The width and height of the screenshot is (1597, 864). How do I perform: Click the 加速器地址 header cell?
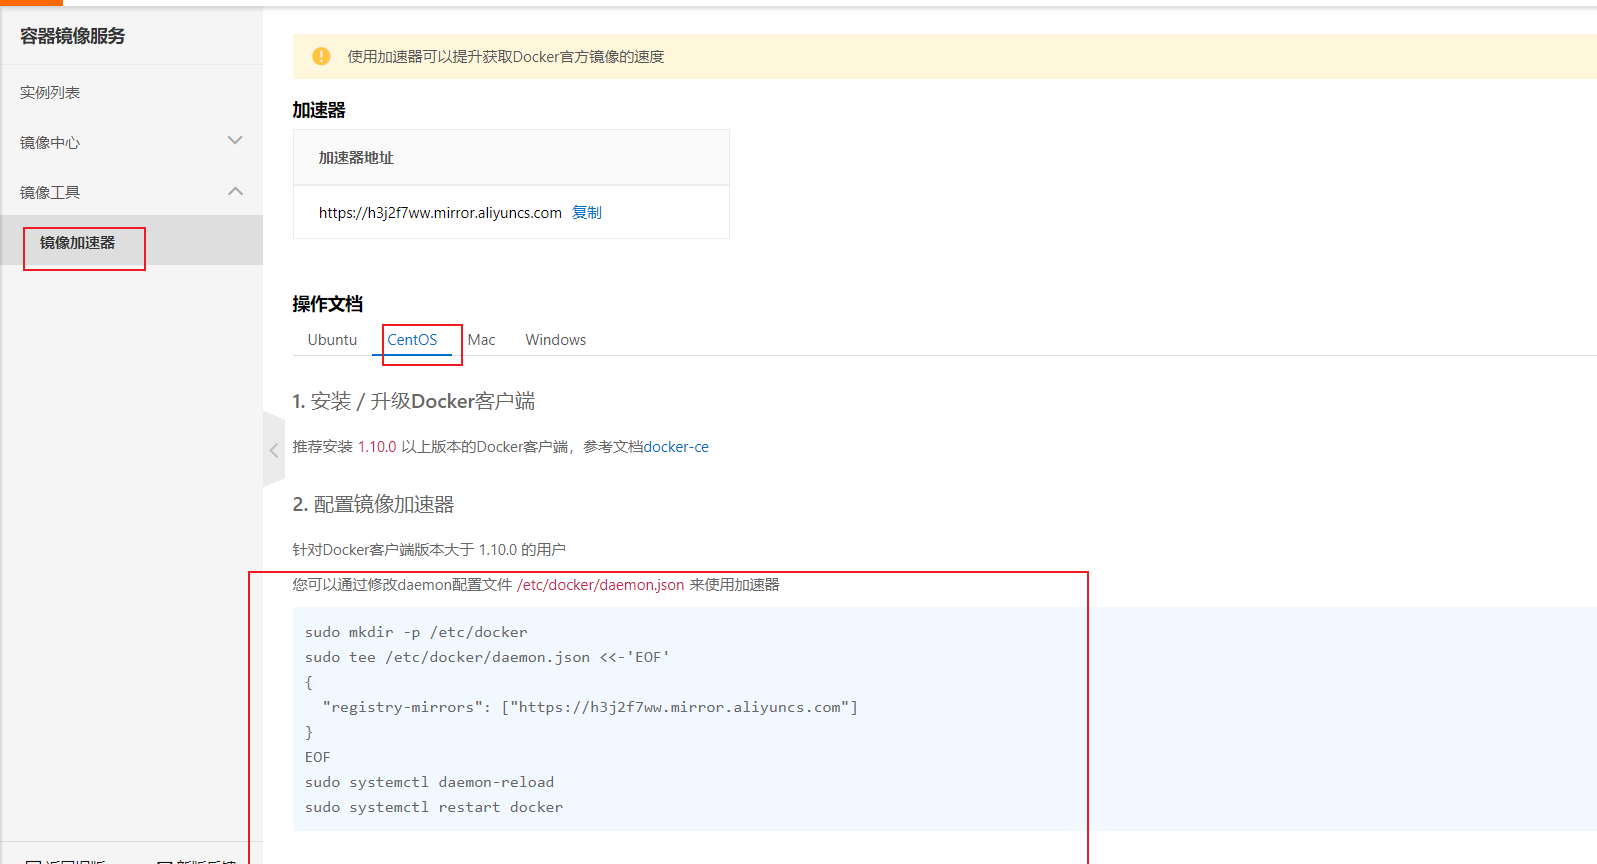[x=511, y=157]
